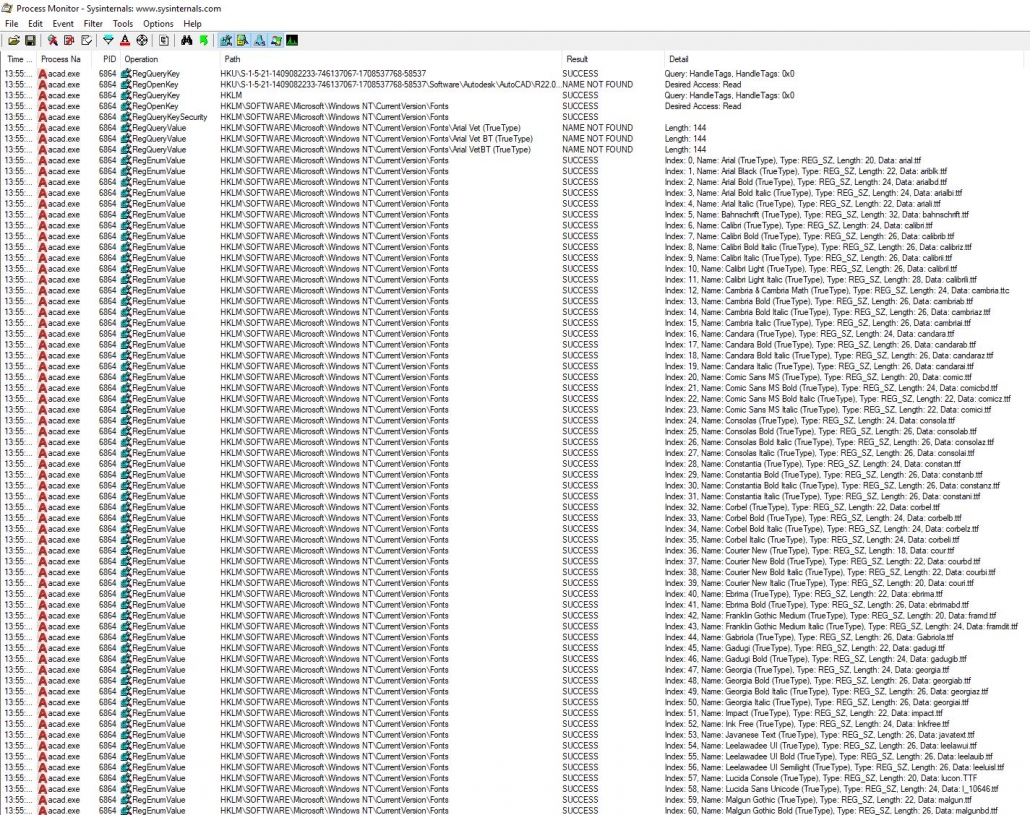Image resolution: width=1030 pixels, height=815 pixels.
Task: Click the Open folder toolbar icon
Action: pos(14,41)
